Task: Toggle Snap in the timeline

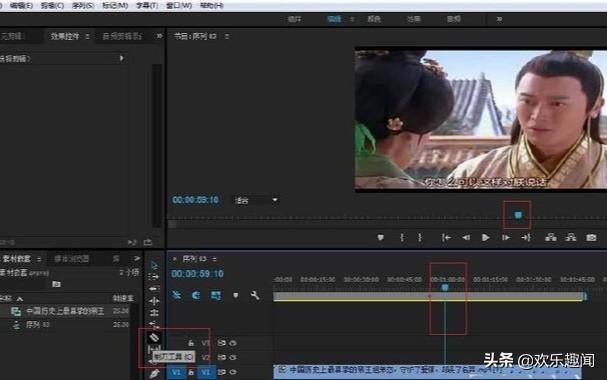Action: pyautogui.click(x=196, y=296)
